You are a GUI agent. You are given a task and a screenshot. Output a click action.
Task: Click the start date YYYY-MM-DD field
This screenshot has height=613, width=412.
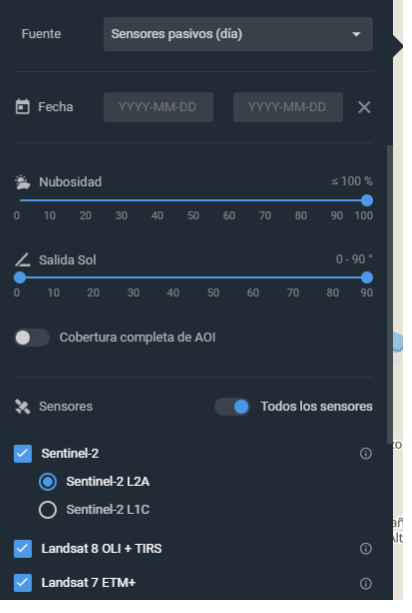click(x=158, y=107)
